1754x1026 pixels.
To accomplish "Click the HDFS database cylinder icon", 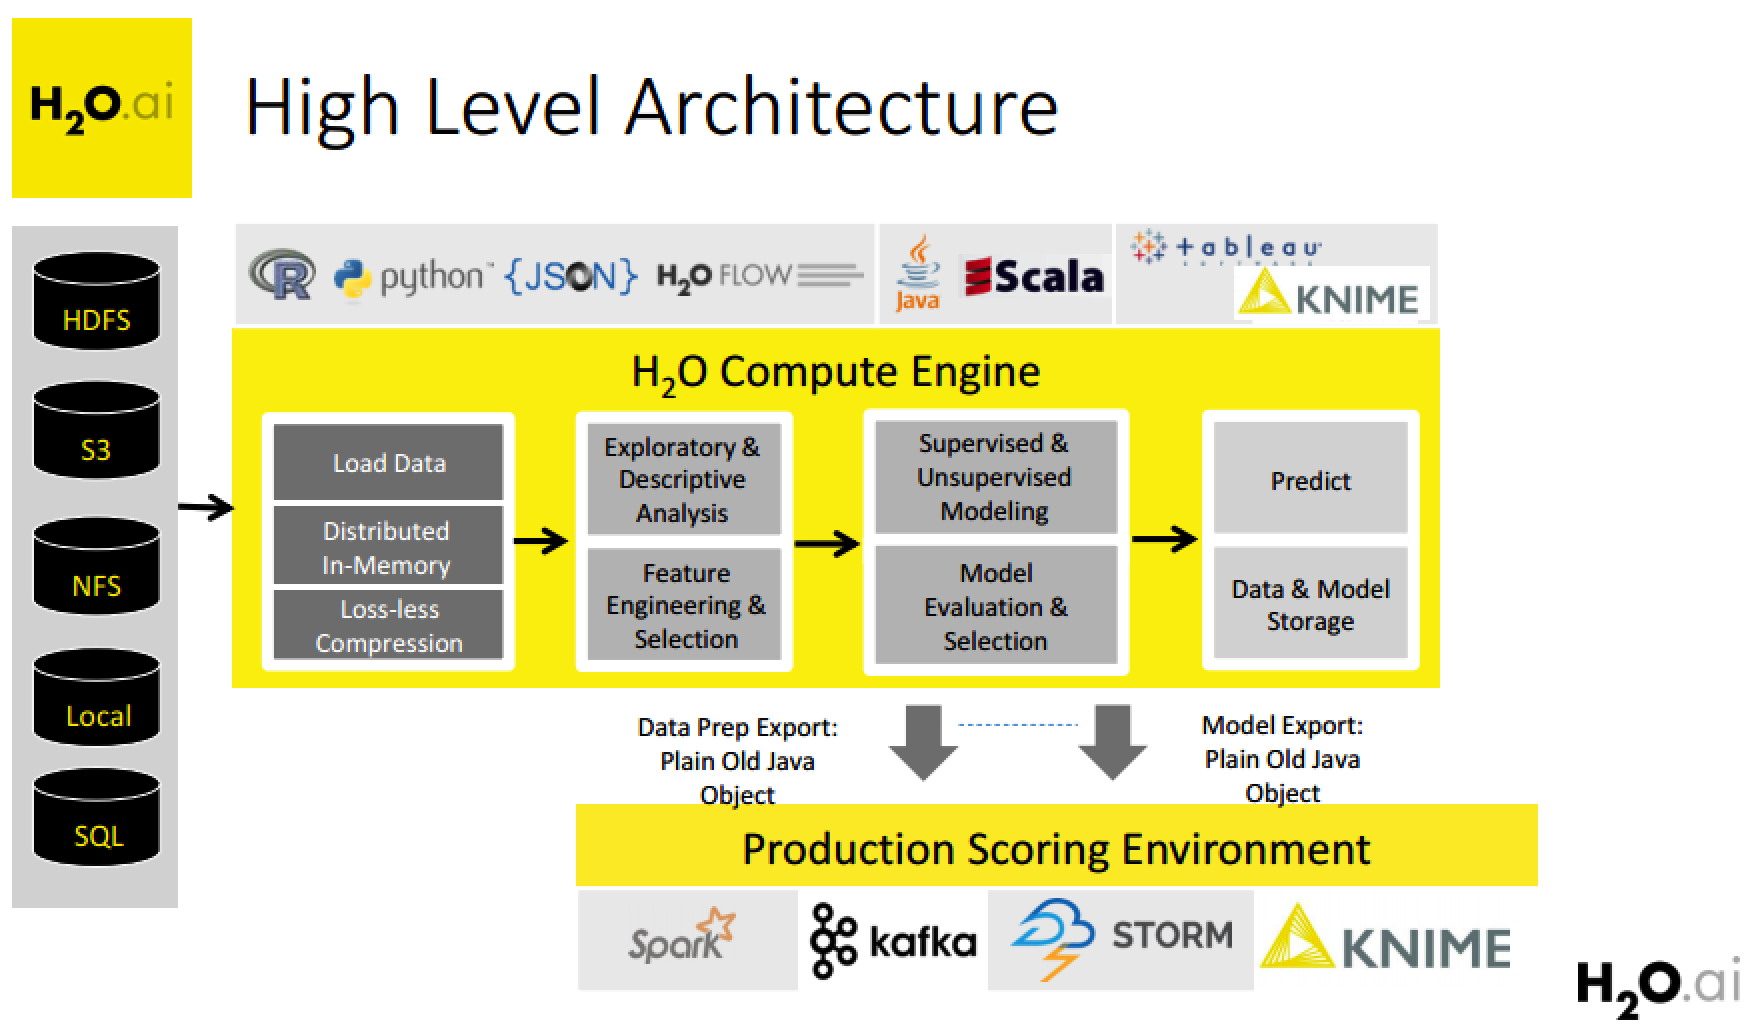I will [96, 301].
